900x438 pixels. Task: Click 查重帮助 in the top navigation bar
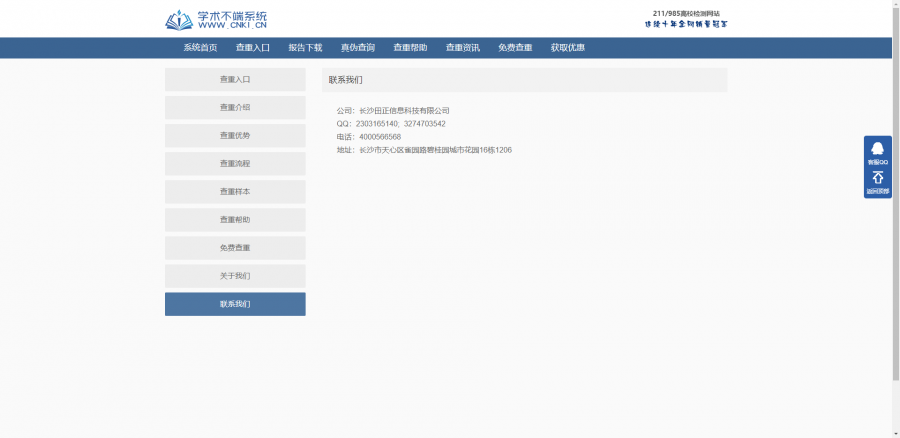pyautogui.click(x=410, y=48)
